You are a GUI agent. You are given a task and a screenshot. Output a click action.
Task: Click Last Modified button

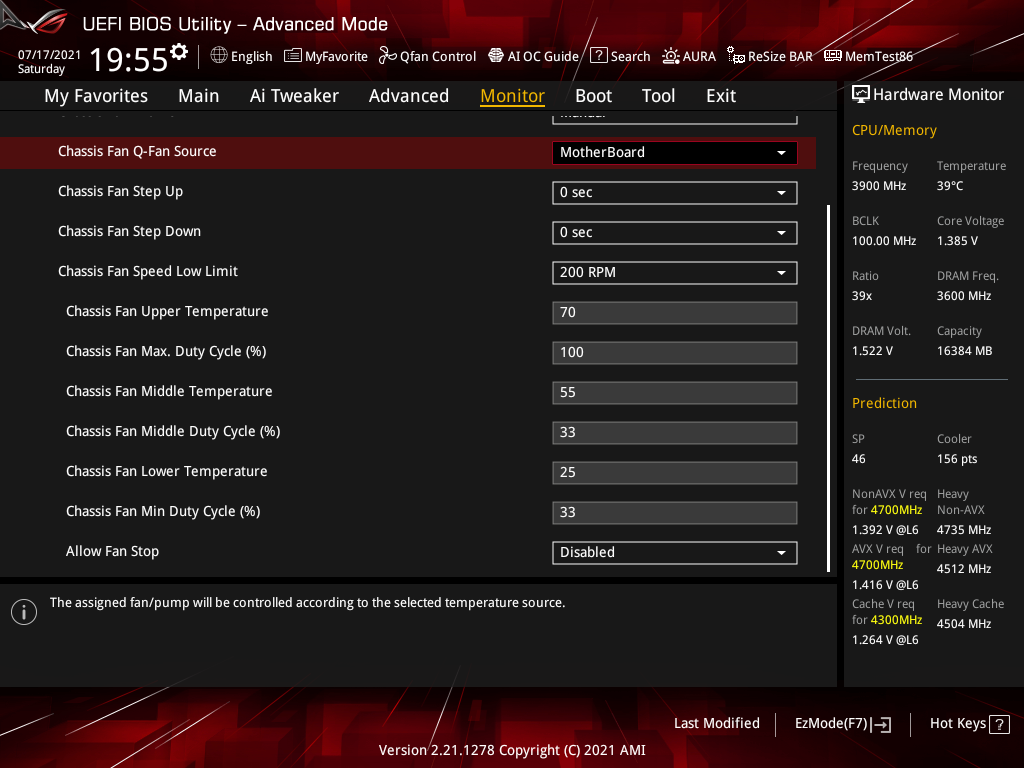click(716, 724)
